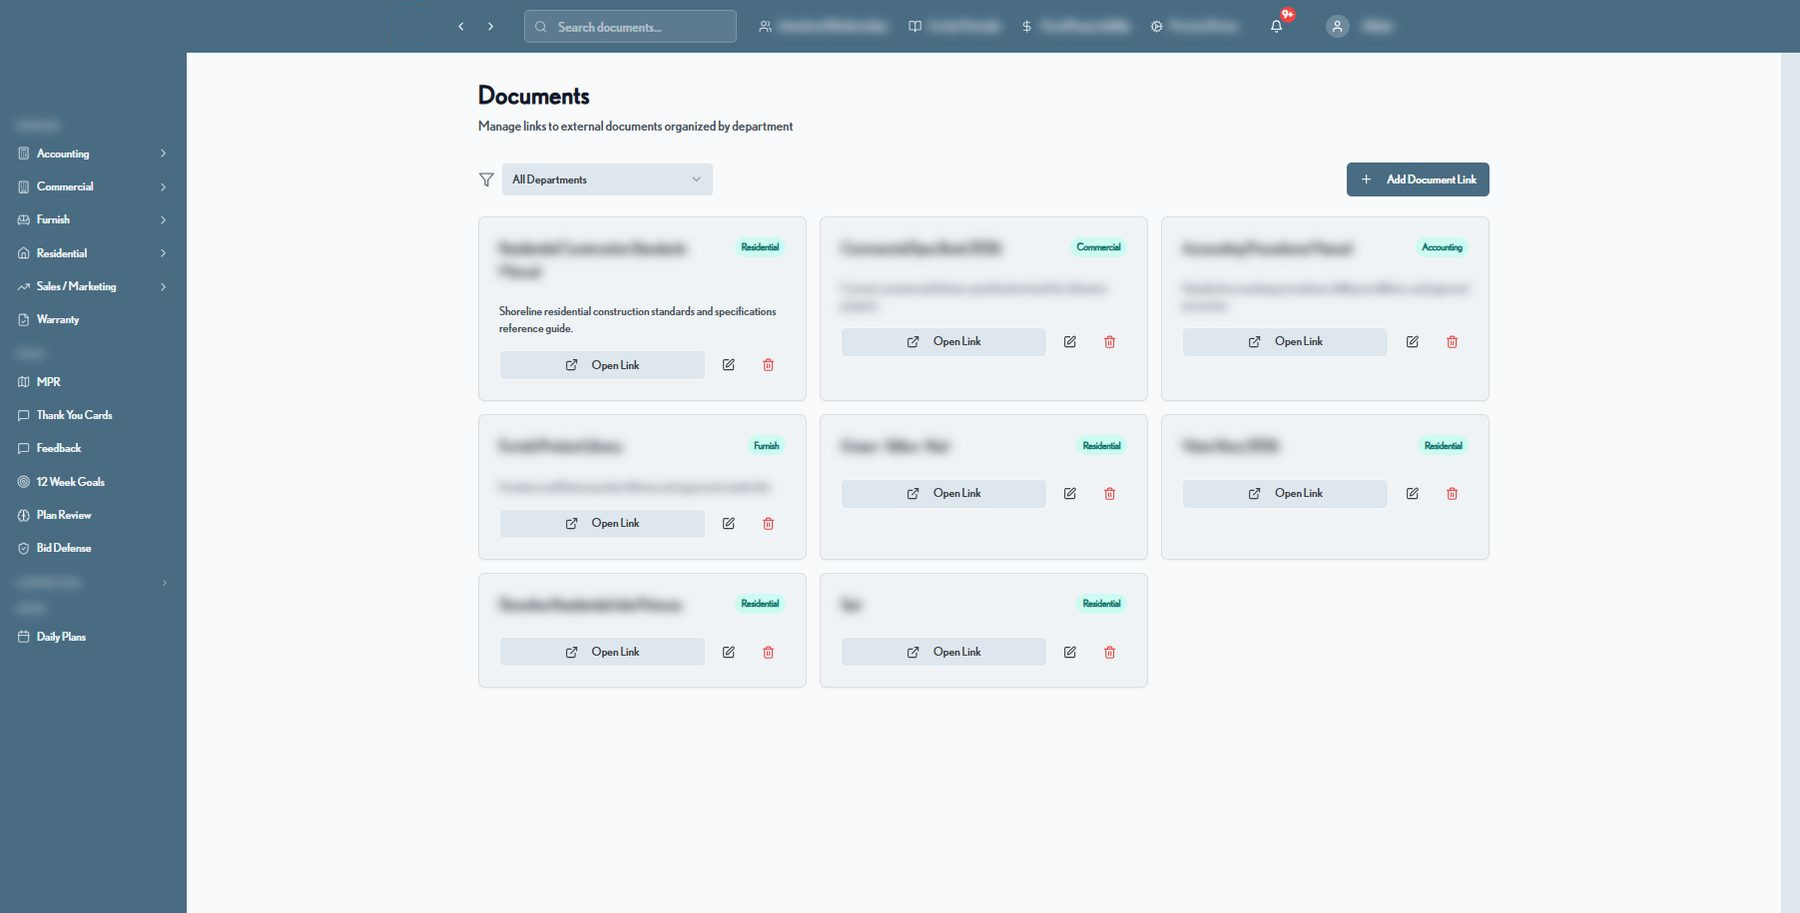The image size is (1800, 913).
Task: Click the Documents page heading
Action: [534, 96]
